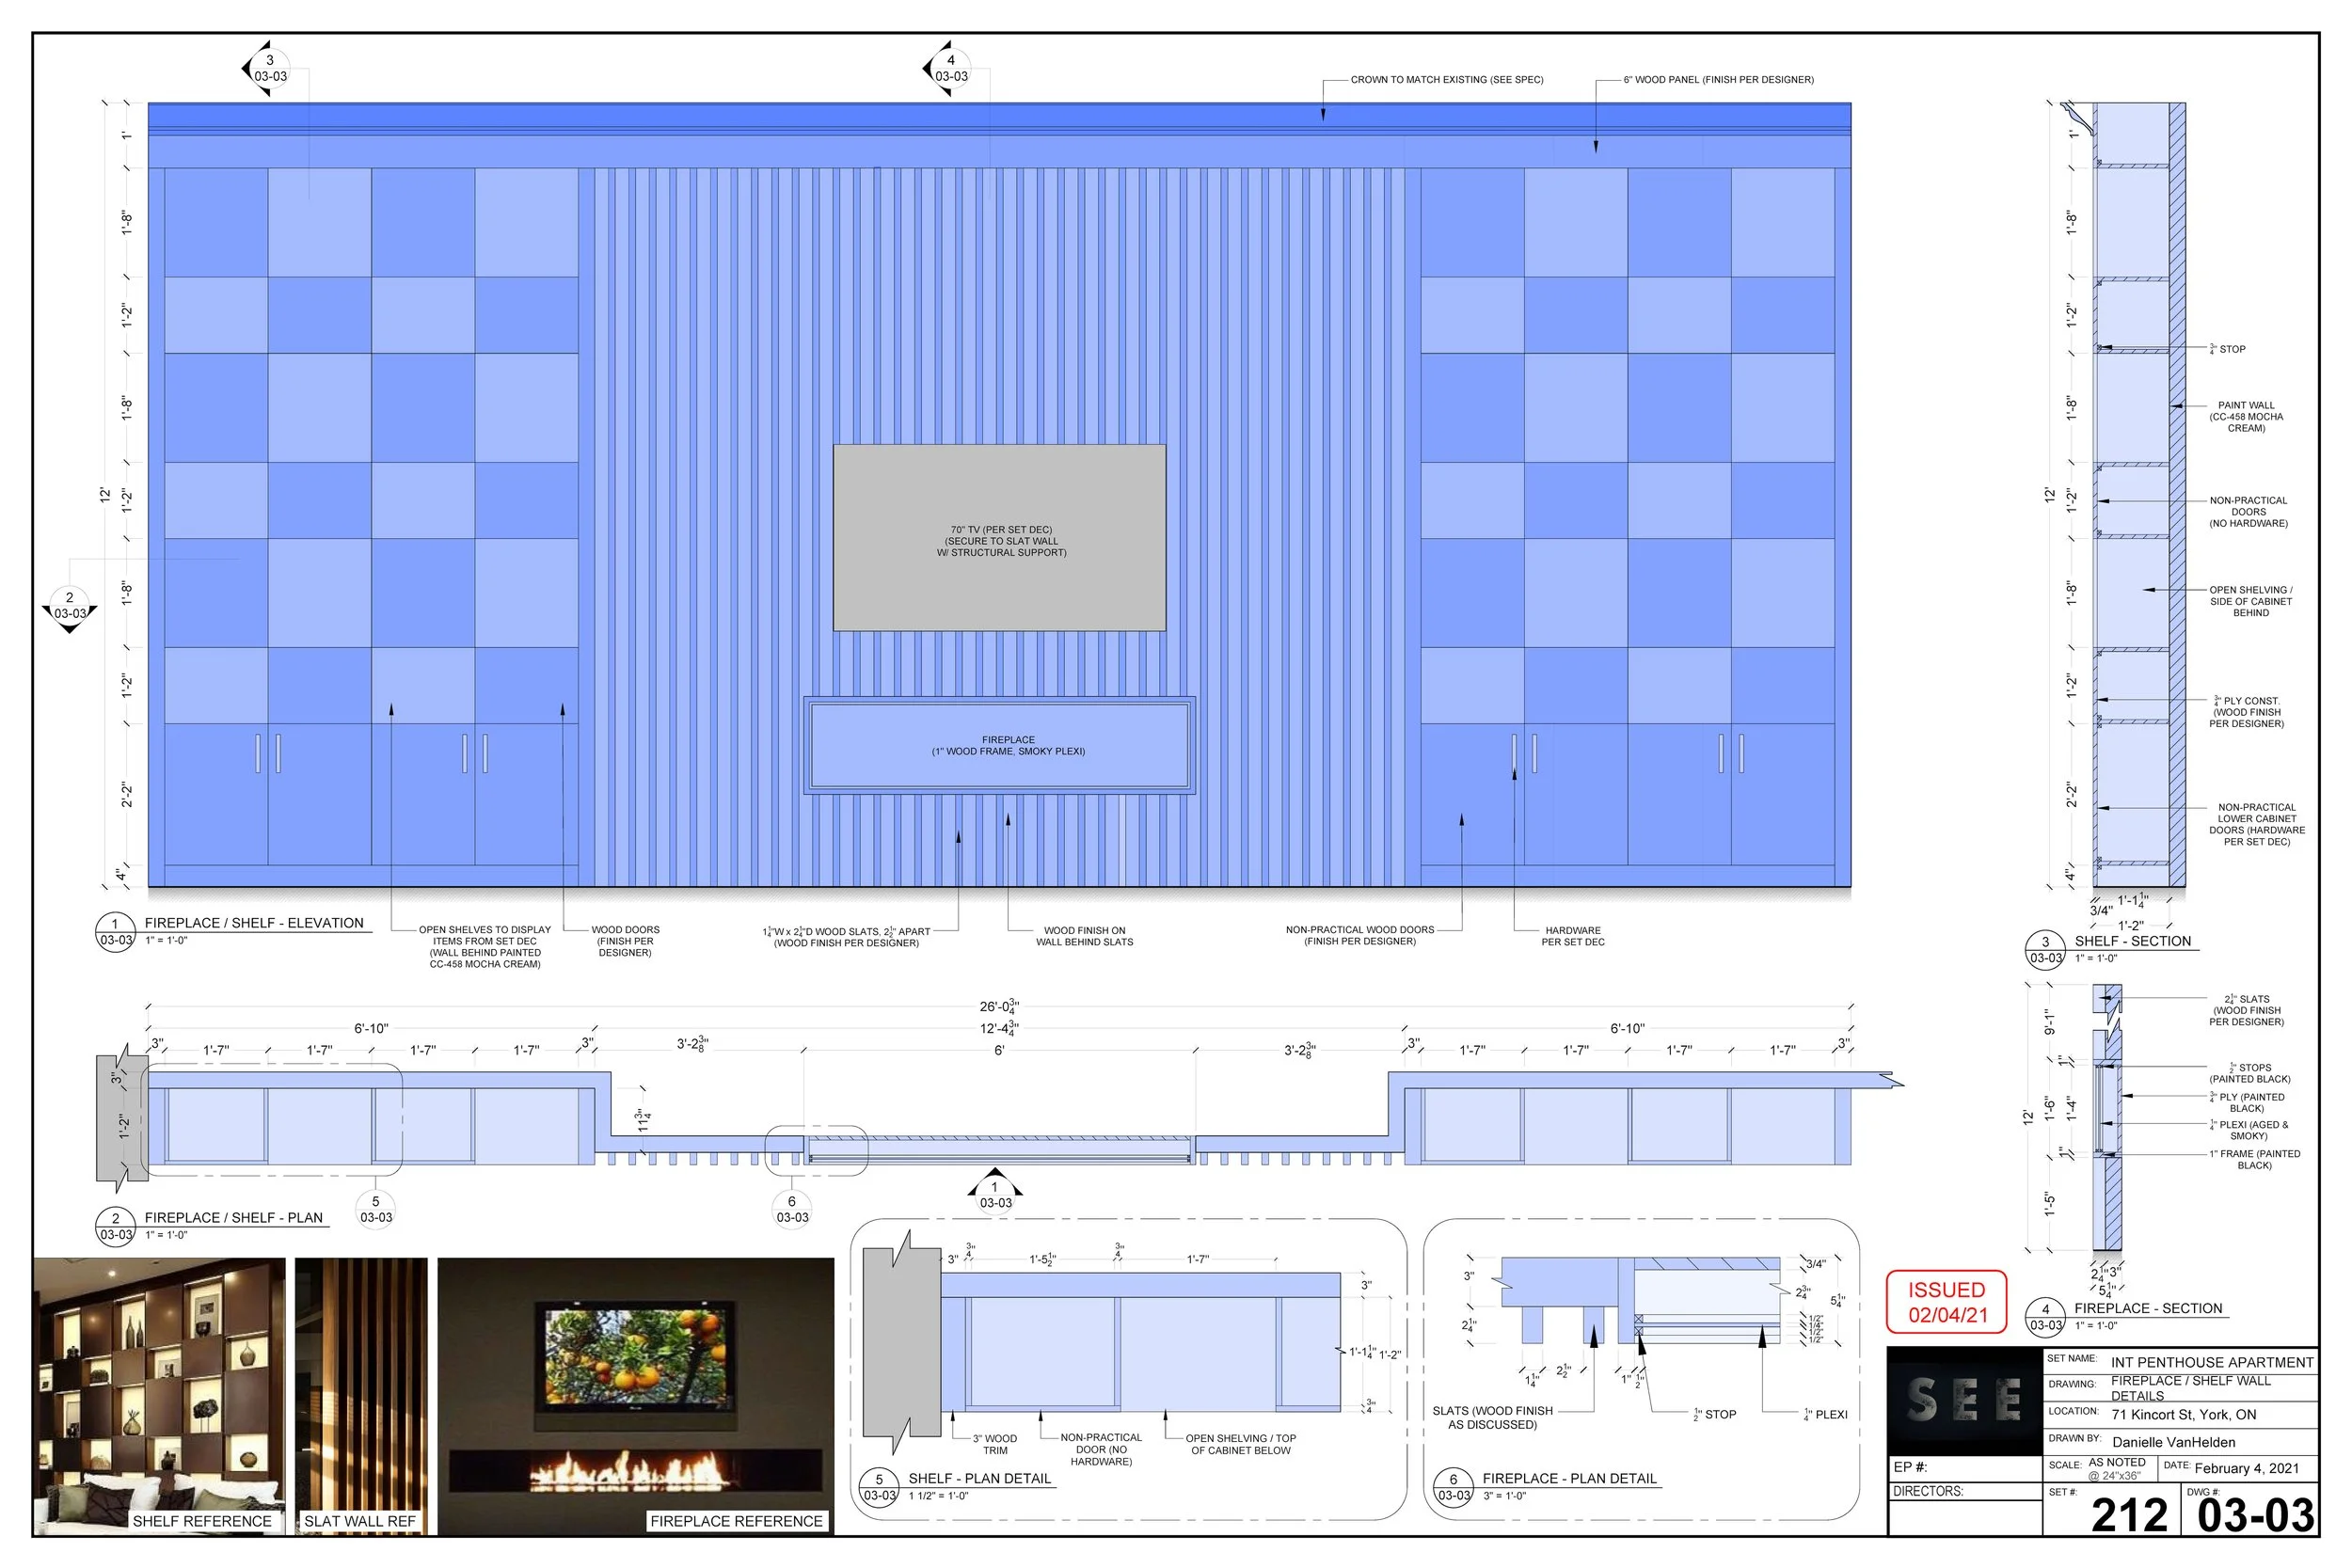
Task: Click the Shelf - Plan Detail title
Action: [x=979, y=1479]
